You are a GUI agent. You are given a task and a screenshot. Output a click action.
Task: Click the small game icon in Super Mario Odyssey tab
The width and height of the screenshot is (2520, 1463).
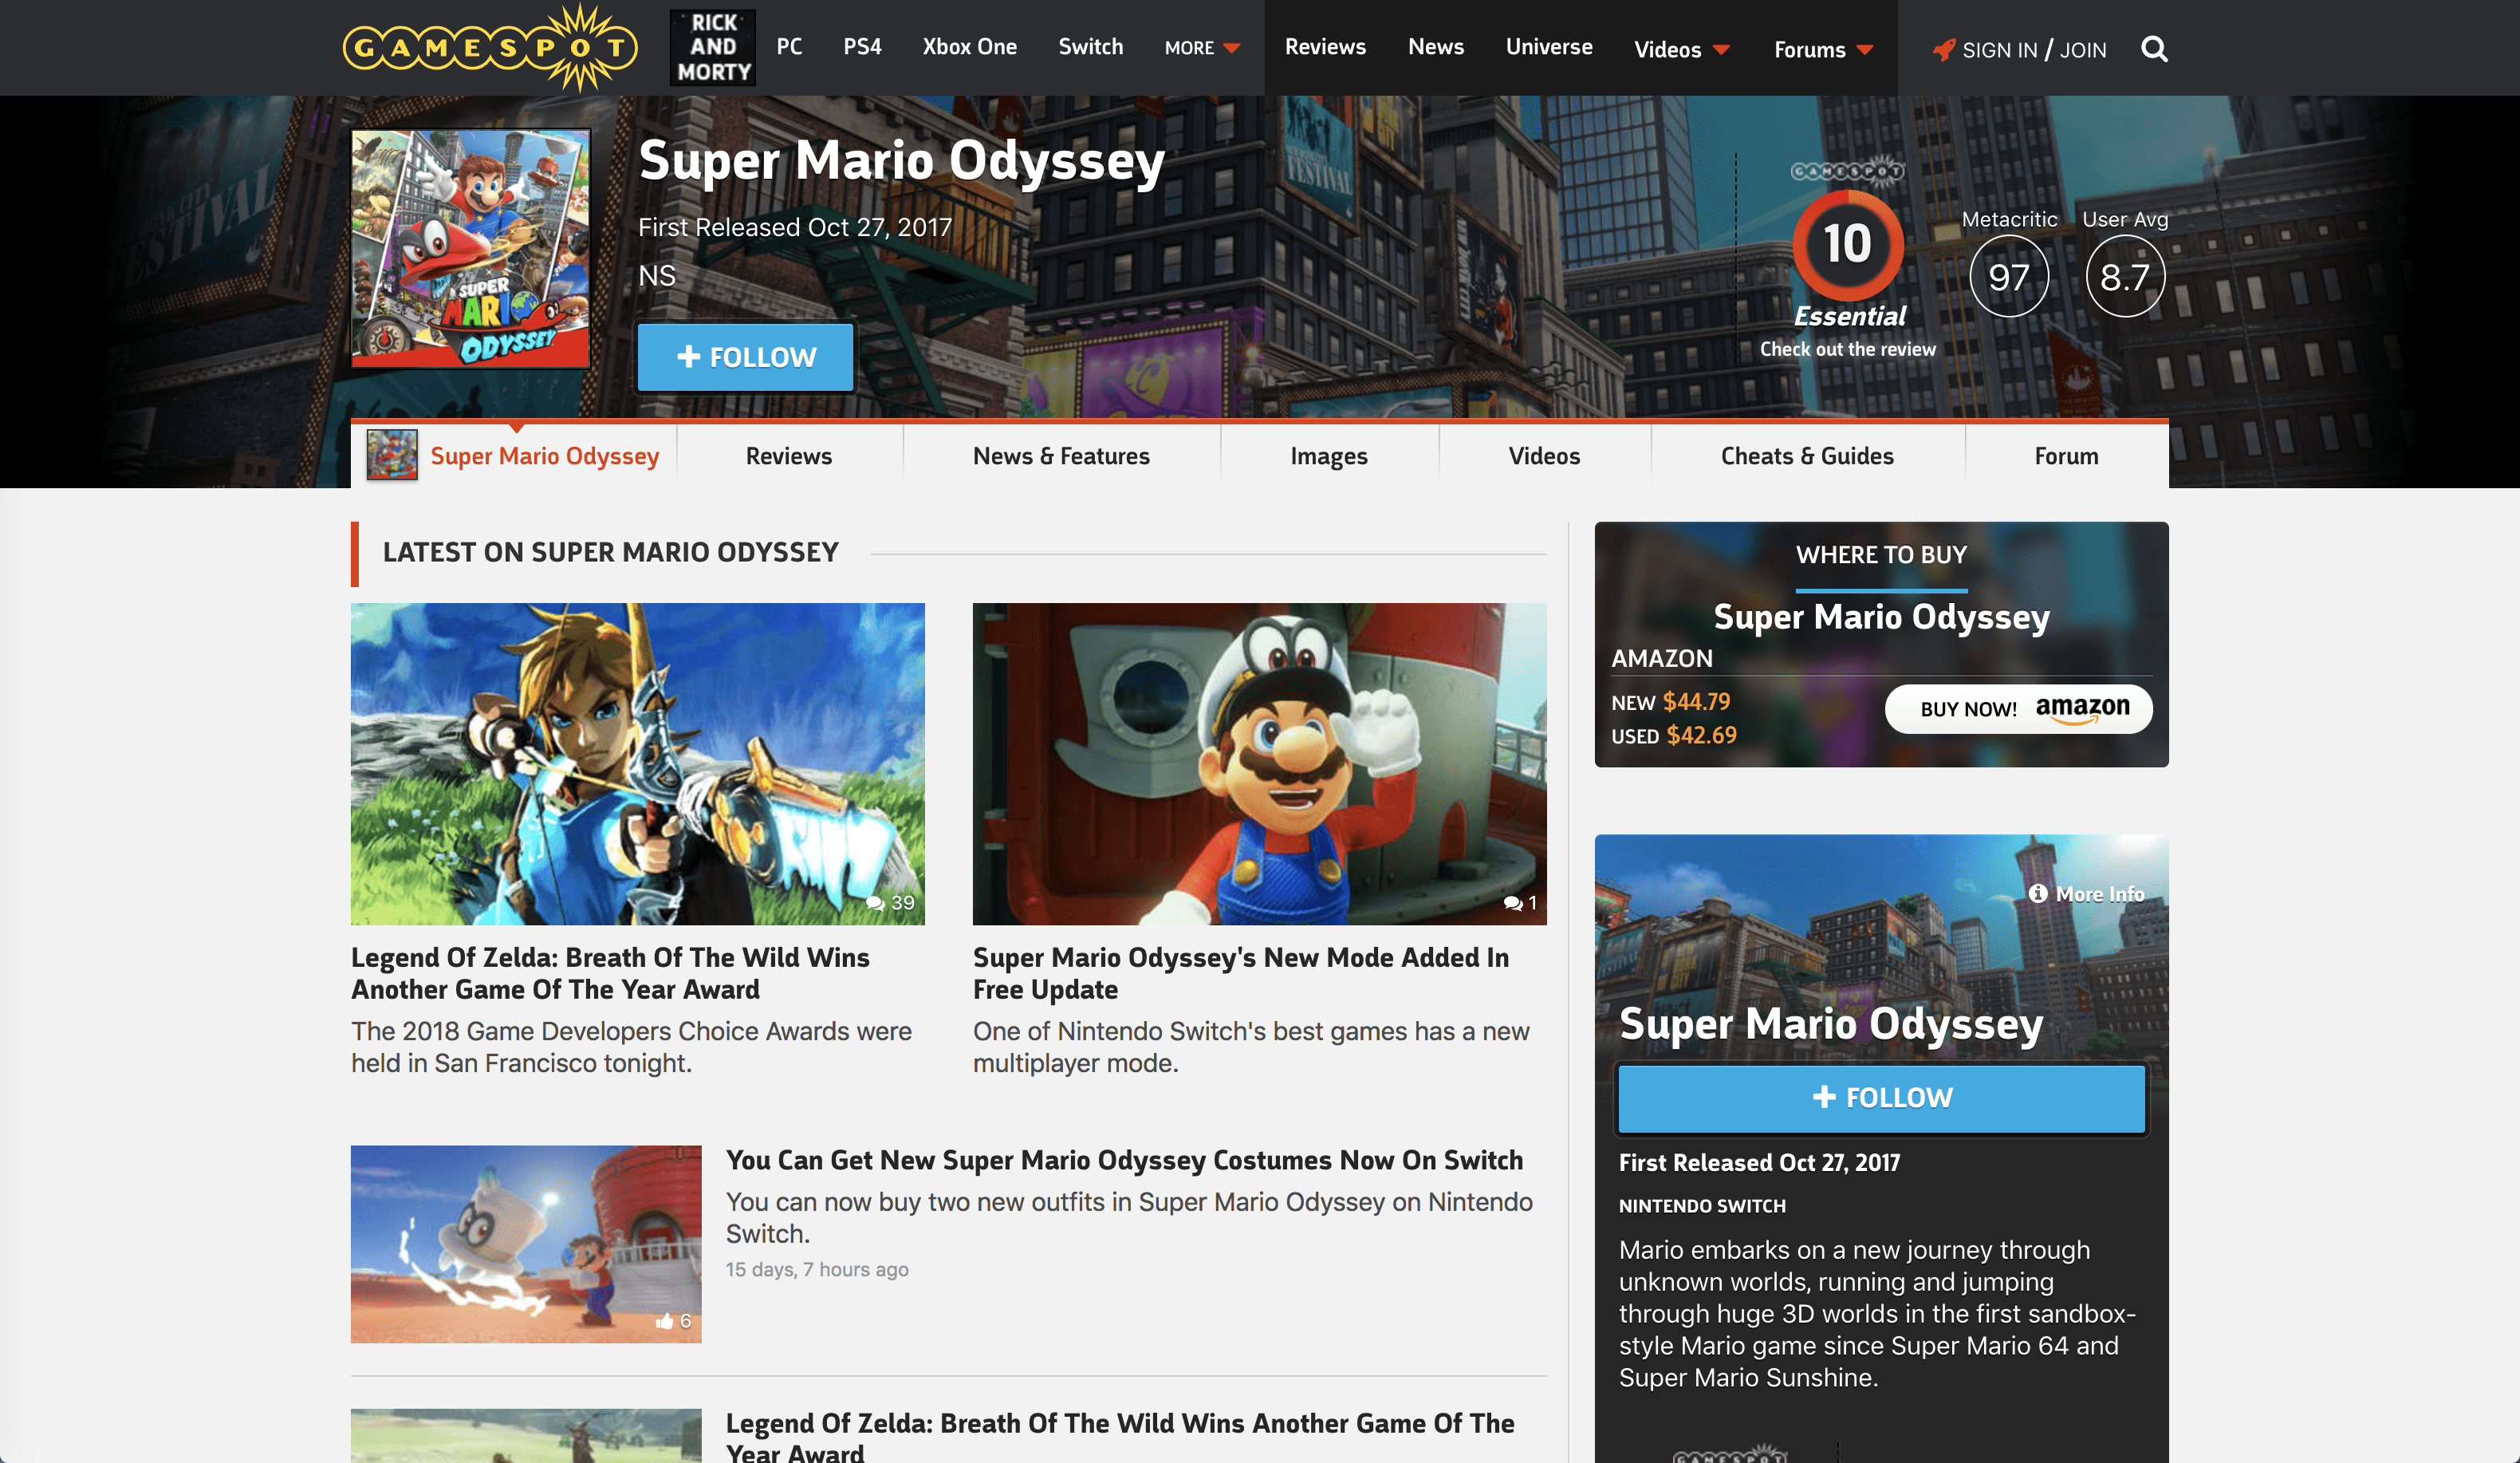[x=392, y=455]
